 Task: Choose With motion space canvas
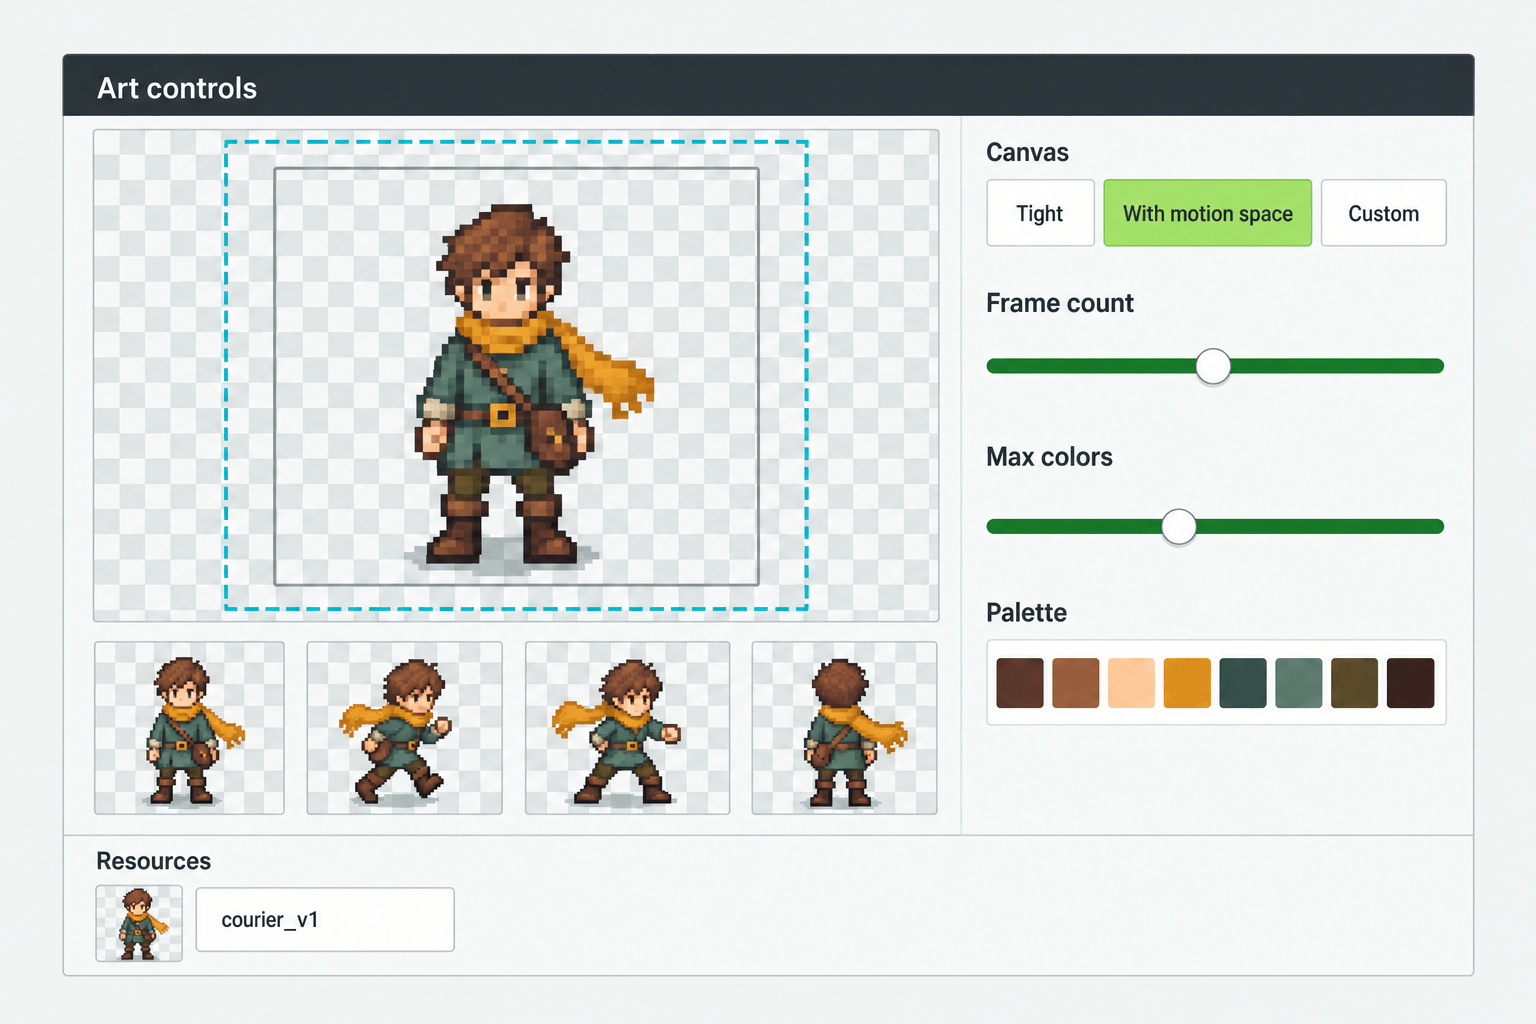point(1207,213)
